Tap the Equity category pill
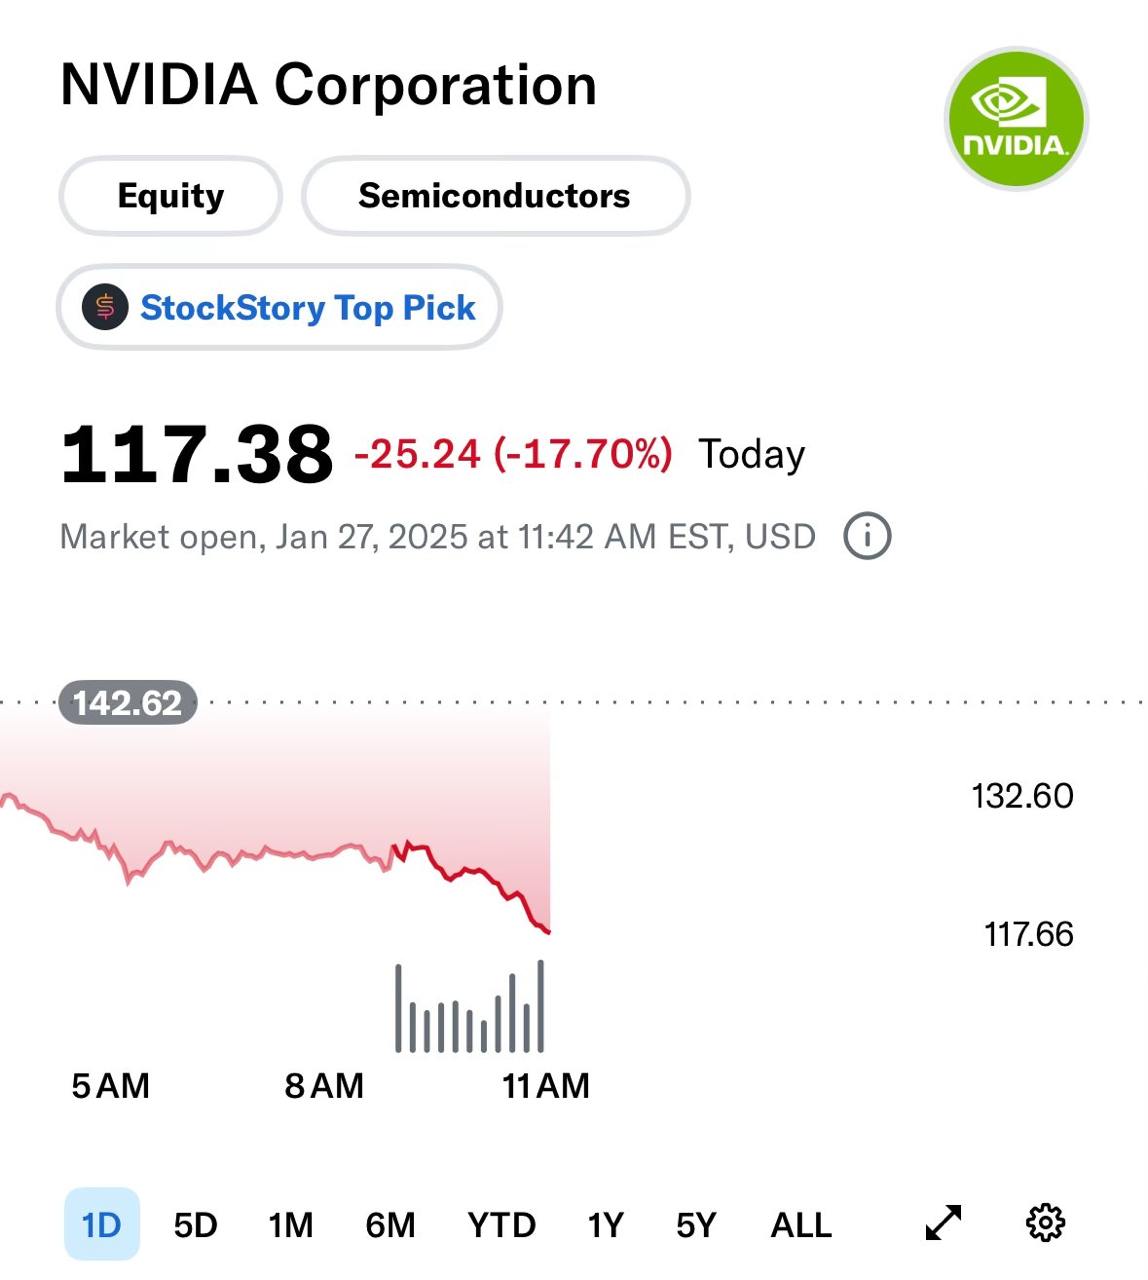The width and height of the screenshot is (1148, 1280). tap(170, 196)
